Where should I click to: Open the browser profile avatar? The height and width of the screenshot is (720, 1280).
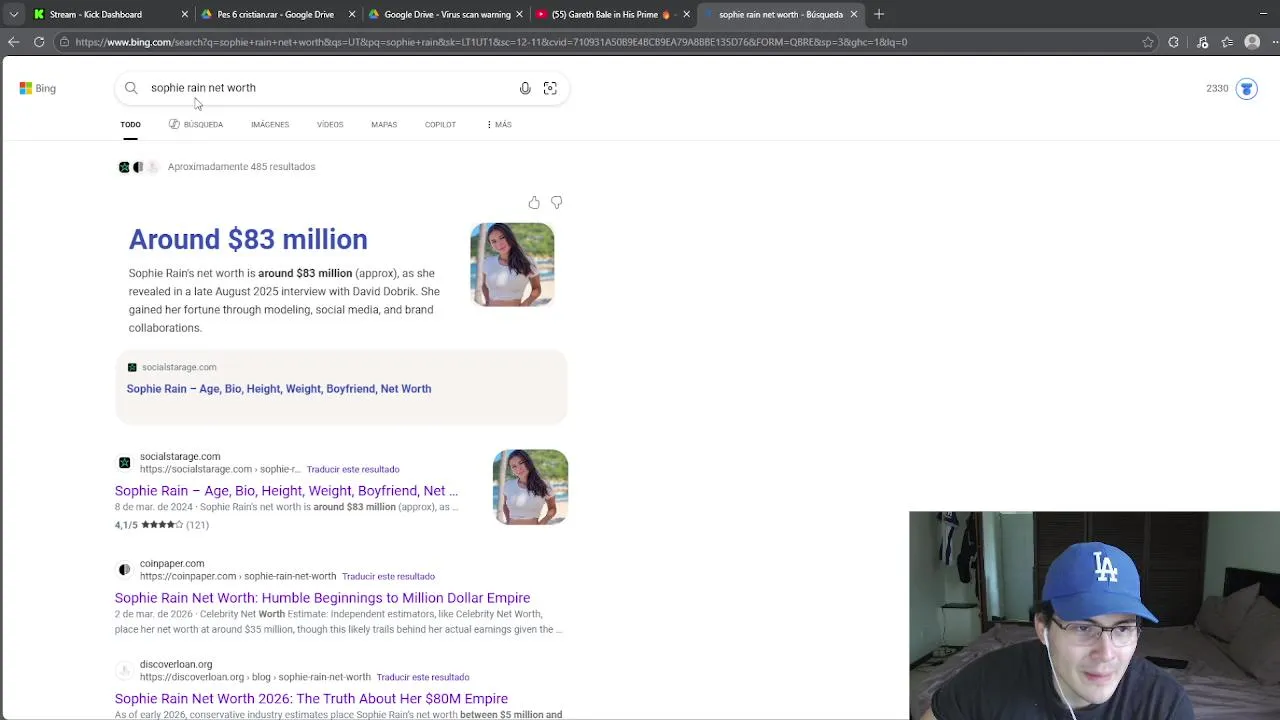(x=1252, y=42)
